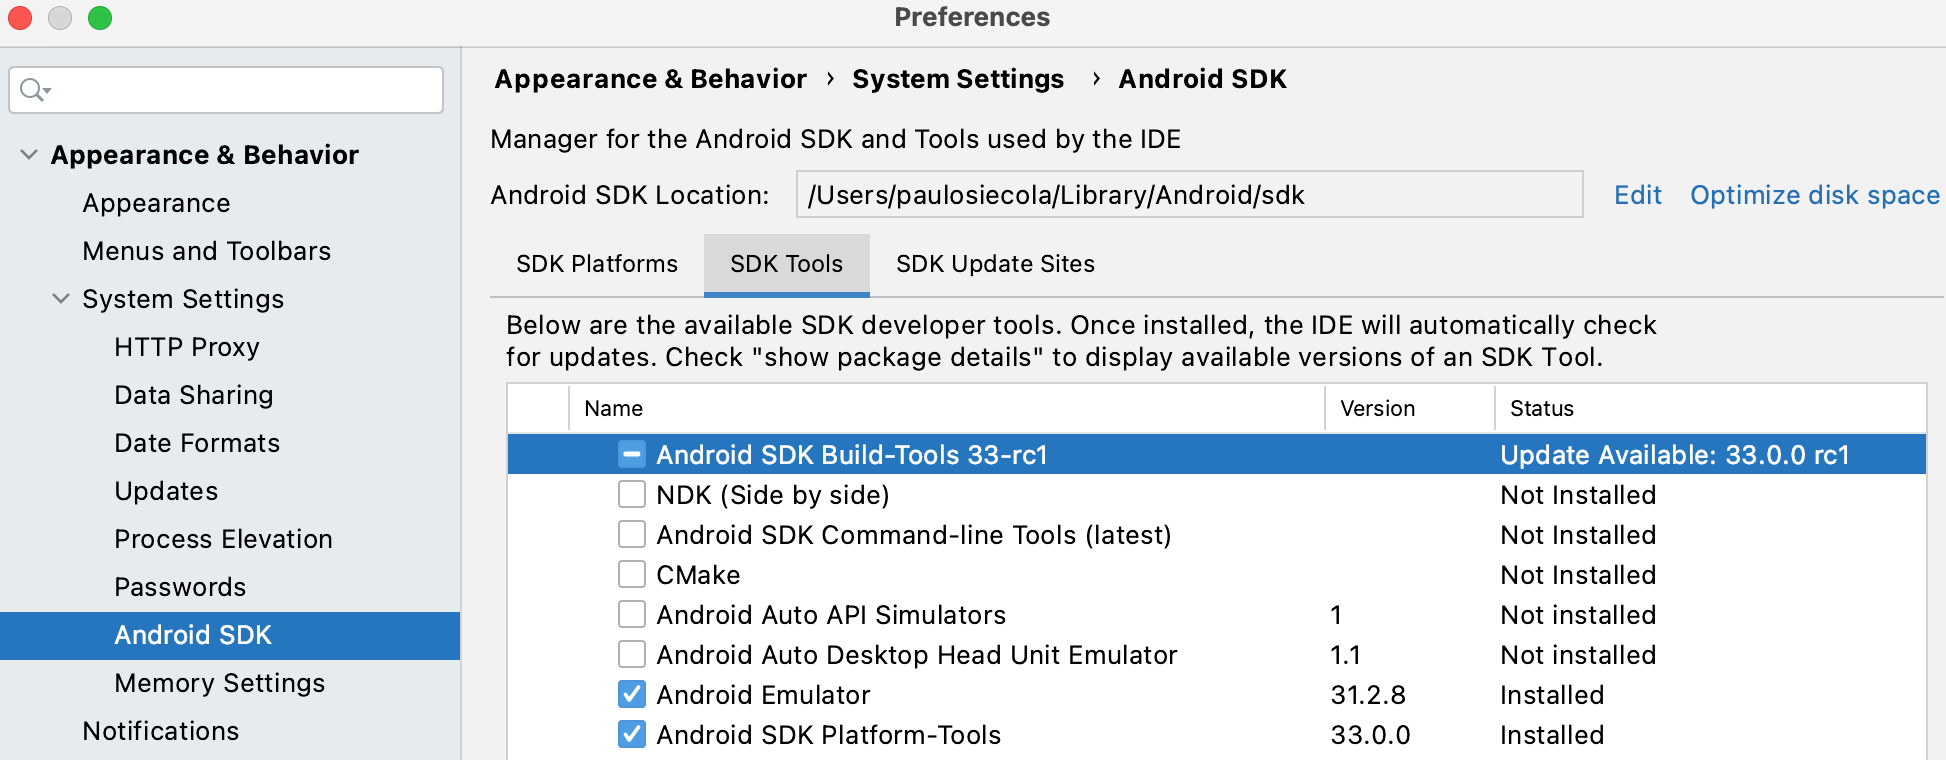Open the SDK Update Sites tab
The height and width of the screenshot is (760, 1946).
click(x=994, y=264)
